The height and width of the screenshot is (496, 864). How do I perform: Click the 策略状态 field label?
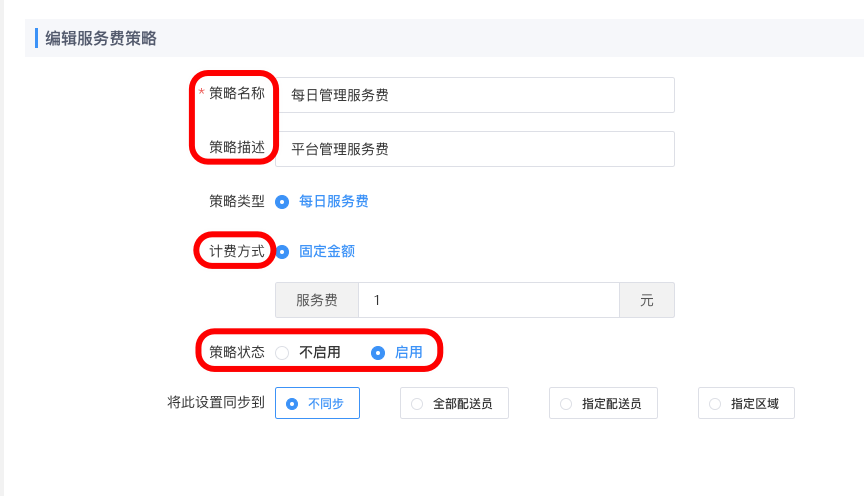point(236,352)
